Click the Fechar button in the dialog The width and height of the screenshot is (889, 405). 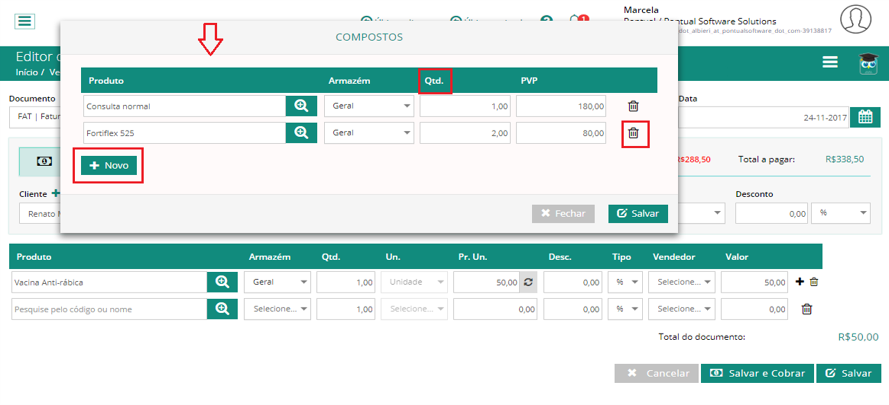(563, 214)
